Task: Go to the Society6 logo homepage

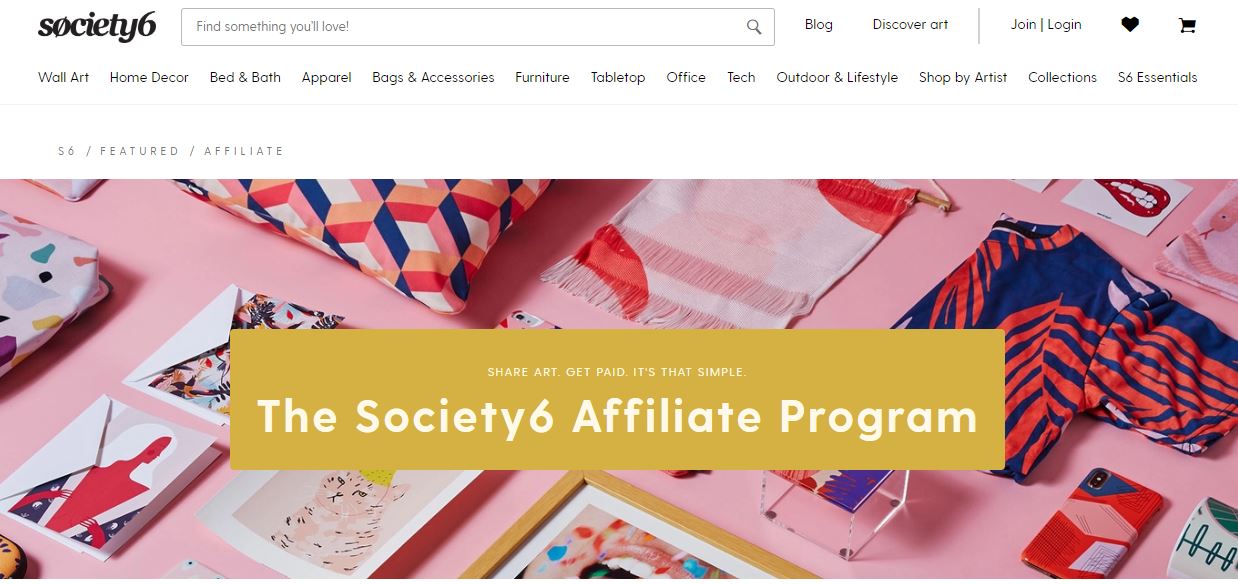Action: click(97, 26)
